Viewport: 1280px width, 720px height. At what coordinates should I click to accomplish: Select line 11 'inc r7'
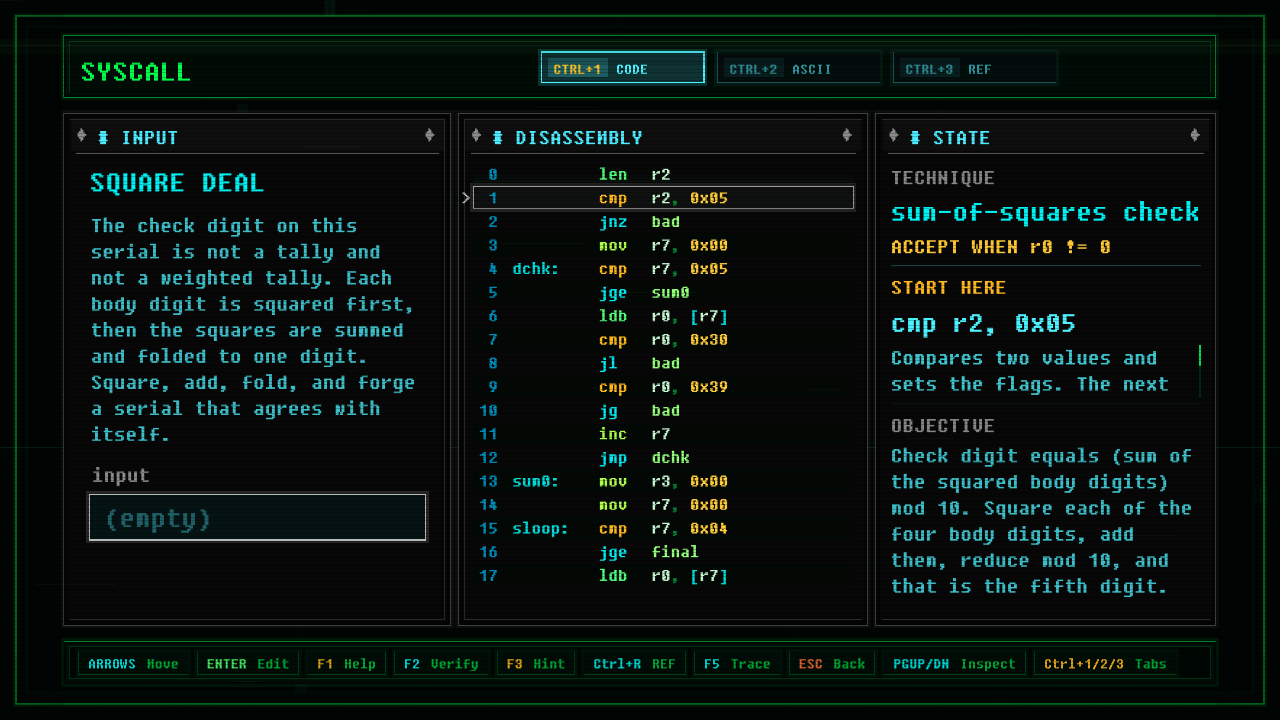pos(663,434)
